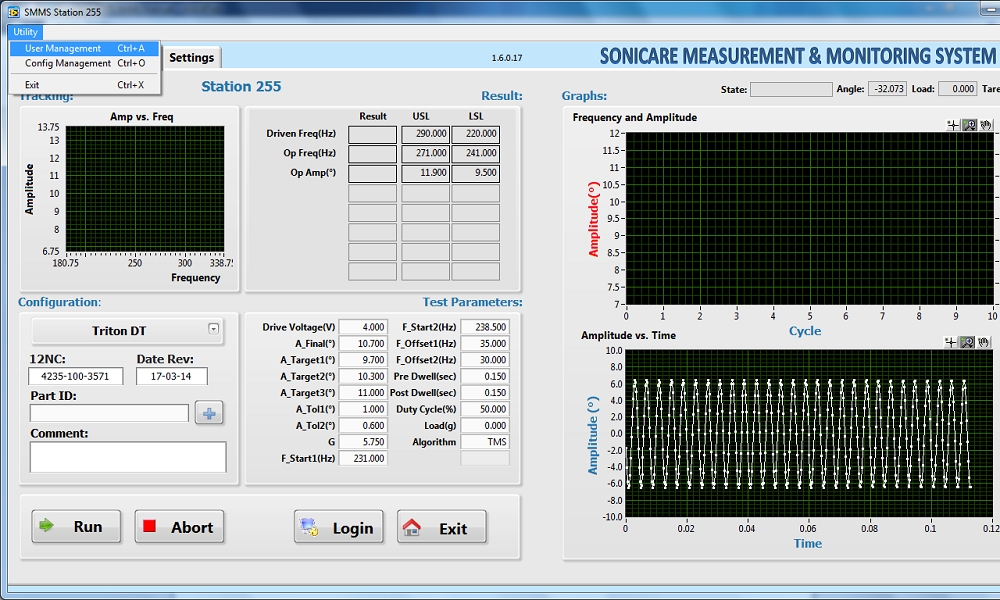The height and width of the screenshot is (600, 1000).
Task: Activate zoom tool on Frequency and Amplitude graph
Action: click(969, 125)
